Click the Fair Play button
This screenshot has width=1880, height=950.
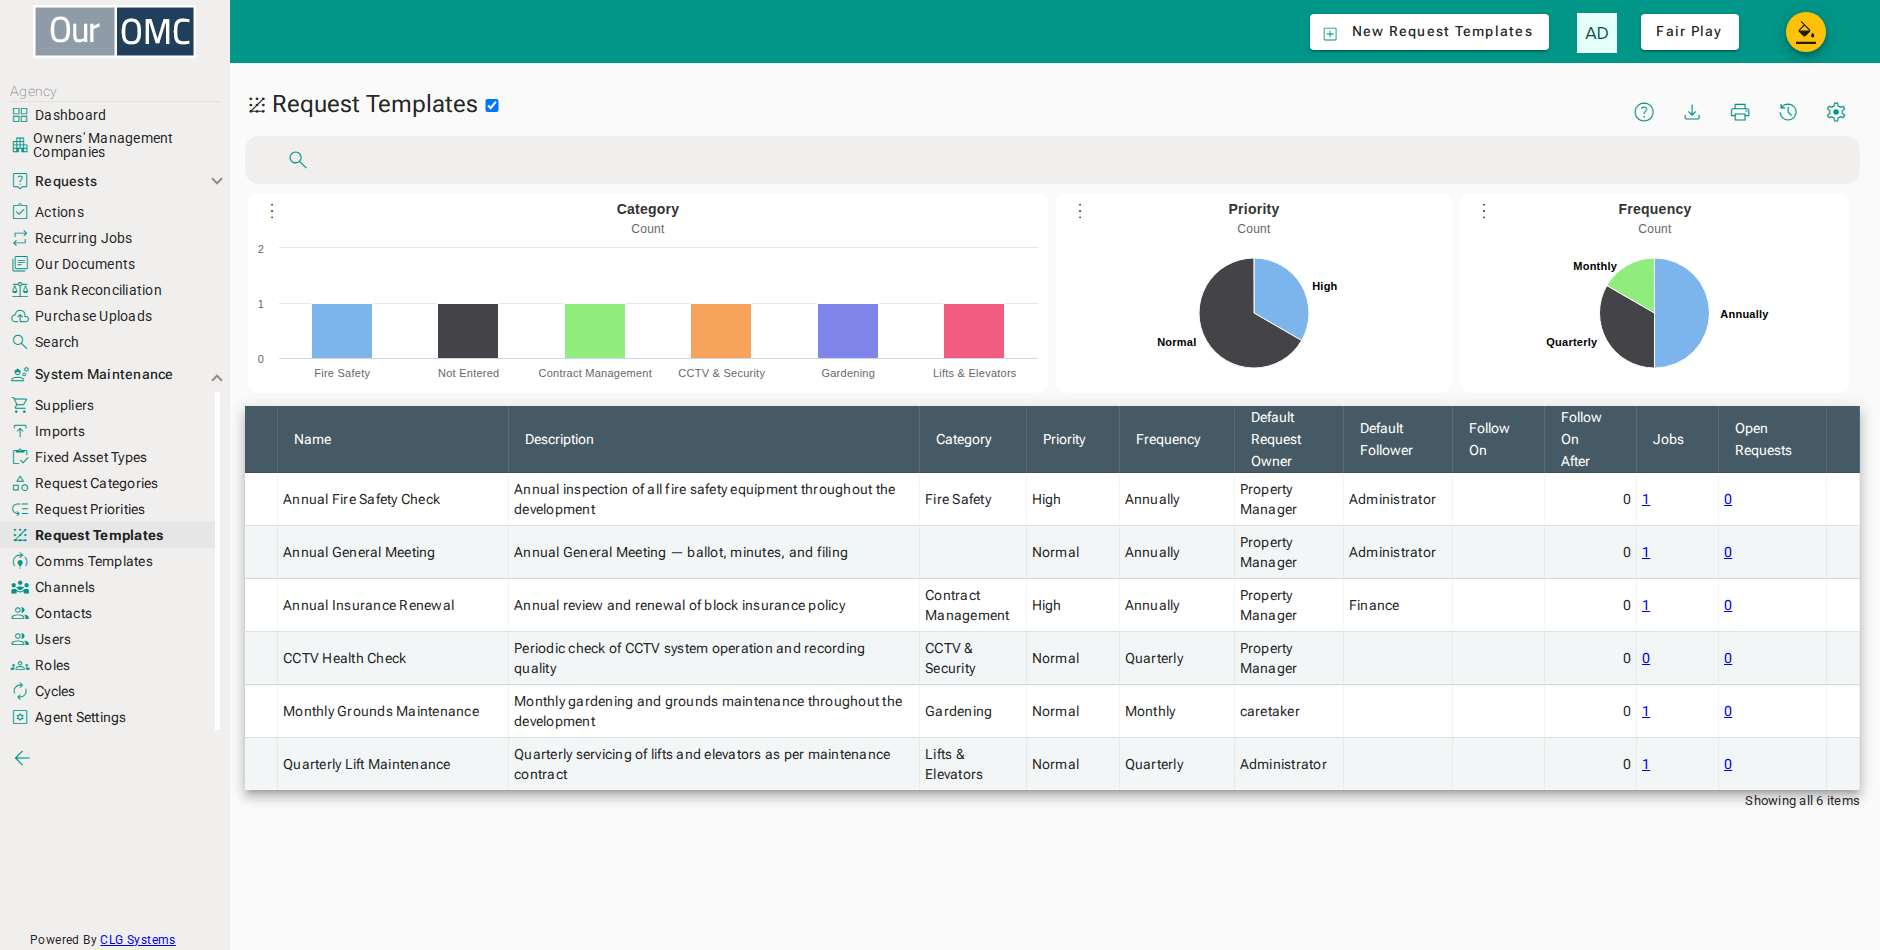(1689, 32)
